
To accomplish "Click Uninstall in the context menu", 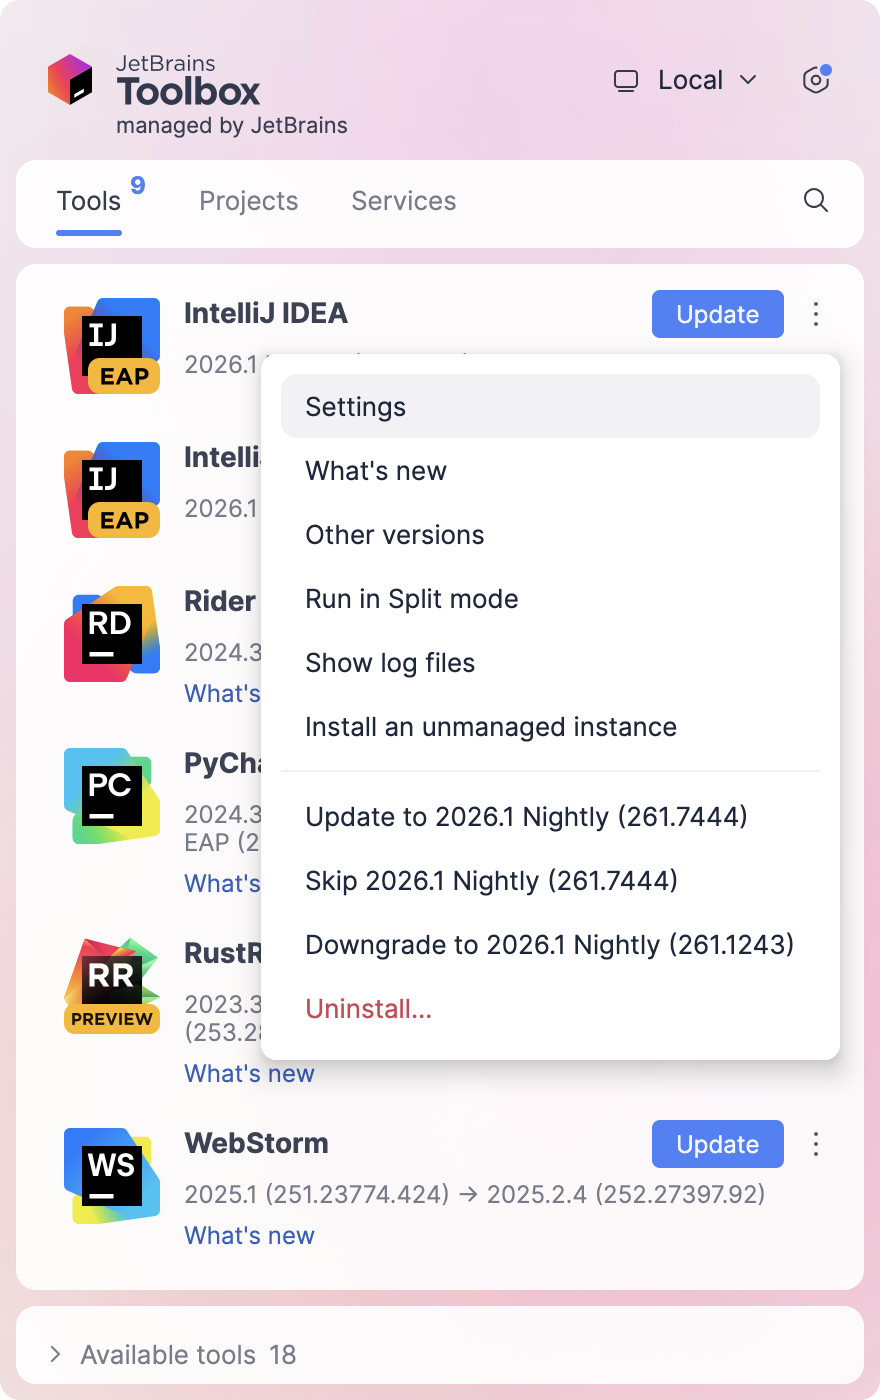I will 369,1009.
